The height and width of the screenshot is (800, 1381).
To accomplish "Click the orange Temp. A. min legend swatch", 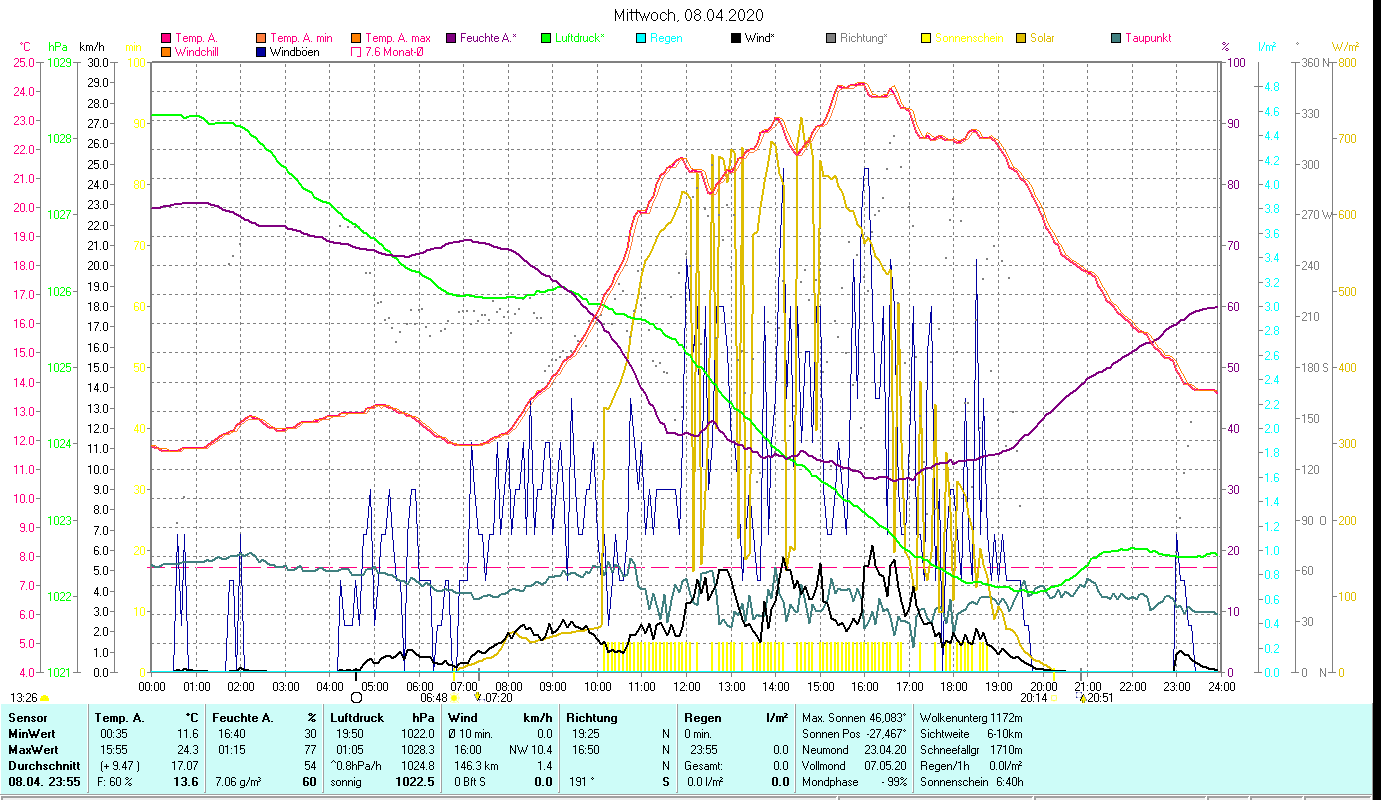I will [261, 39].
